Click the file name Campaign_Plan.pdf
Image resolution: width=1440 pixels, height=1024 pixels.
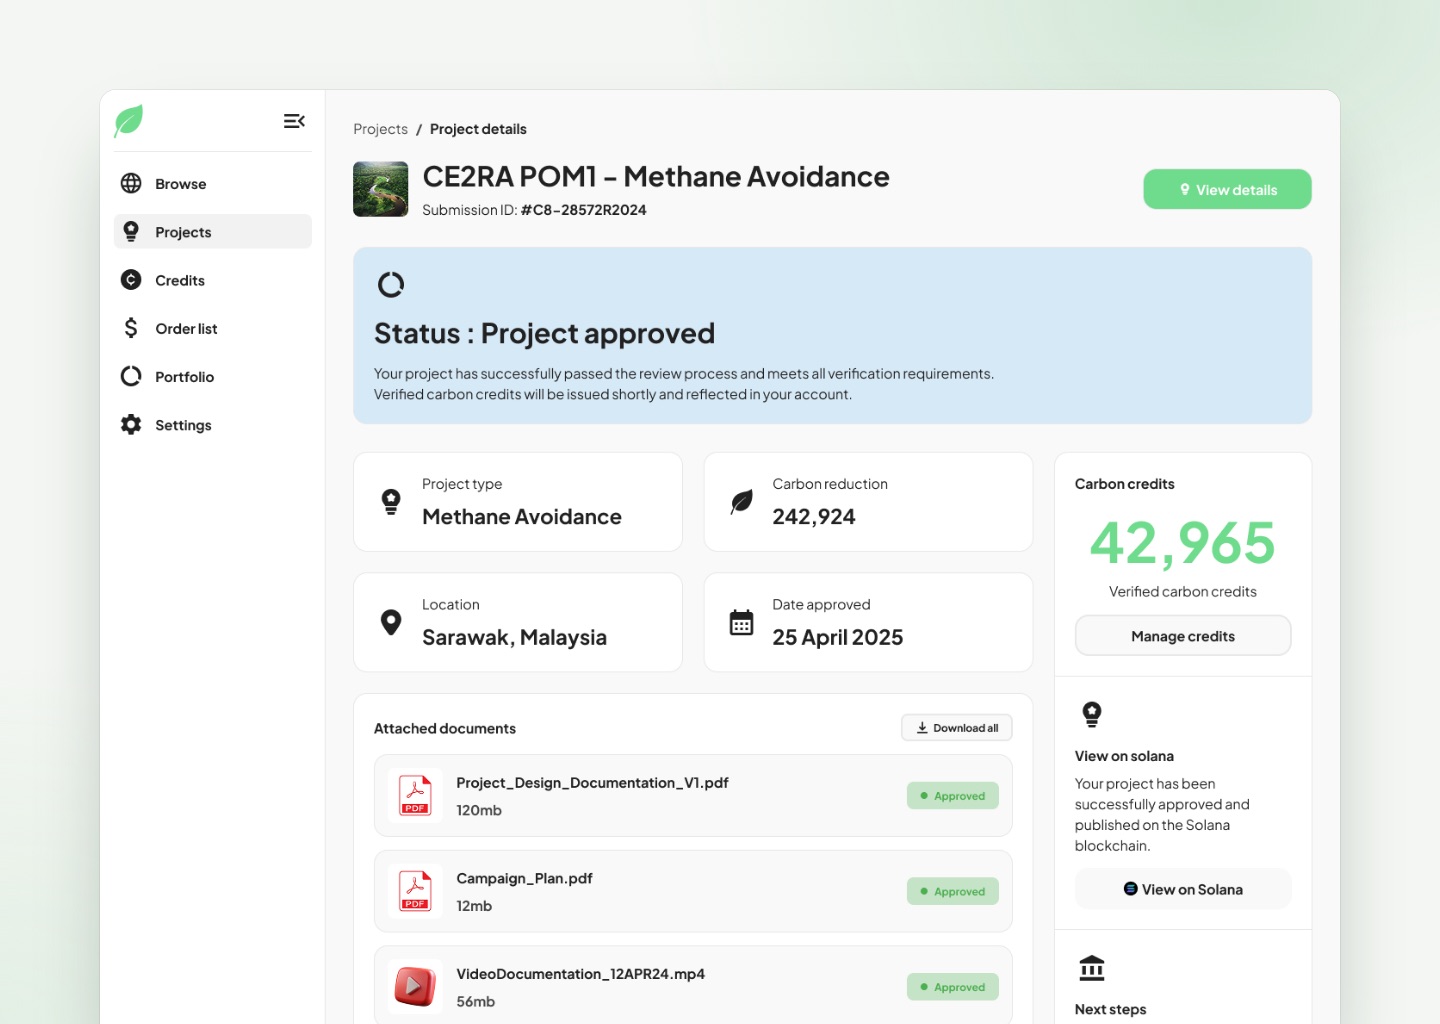(x=524, y=878)
